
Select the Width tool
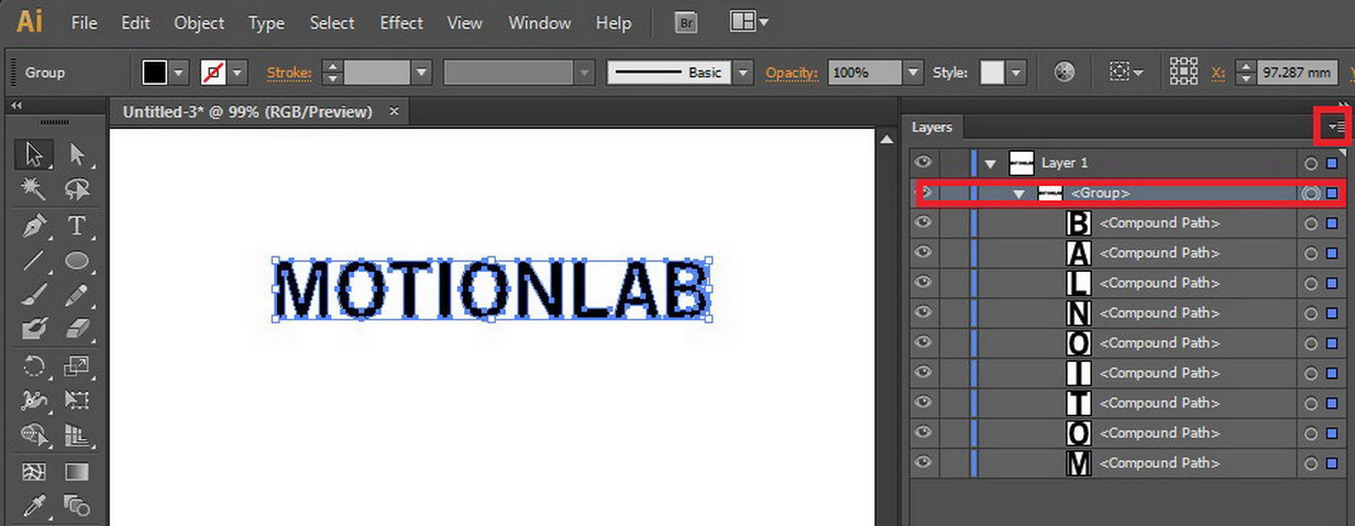point(34,401)
